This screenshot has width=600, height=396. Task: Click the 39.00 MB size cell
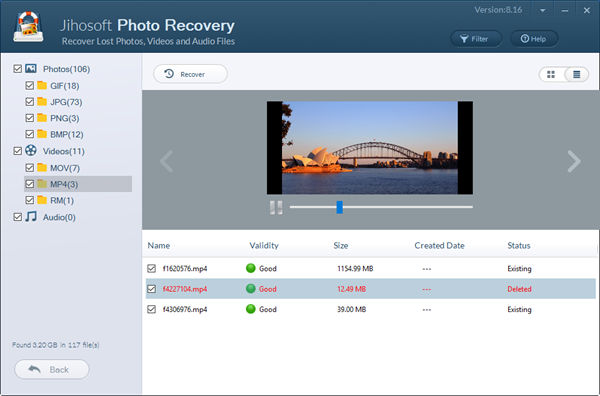(351, 309)
